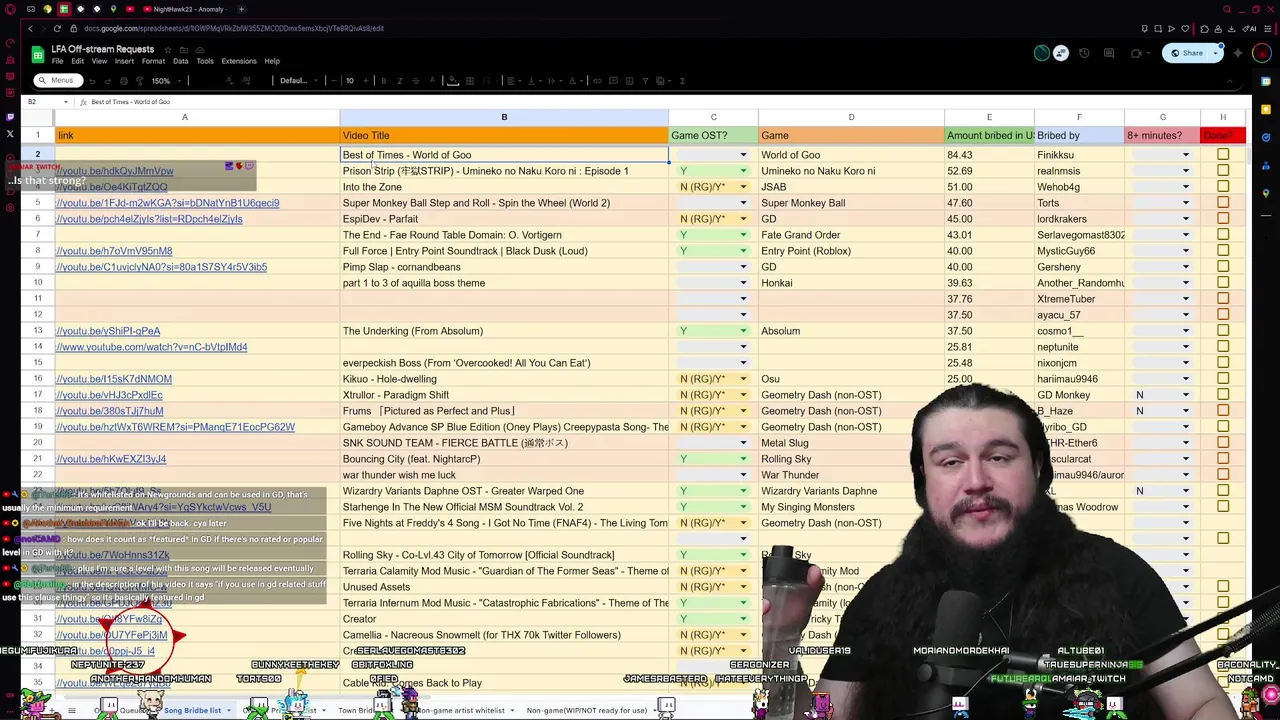Open the Format menu
Image resolution: width=1280 pixels, height=720 pixels.
tap(153, 61)
